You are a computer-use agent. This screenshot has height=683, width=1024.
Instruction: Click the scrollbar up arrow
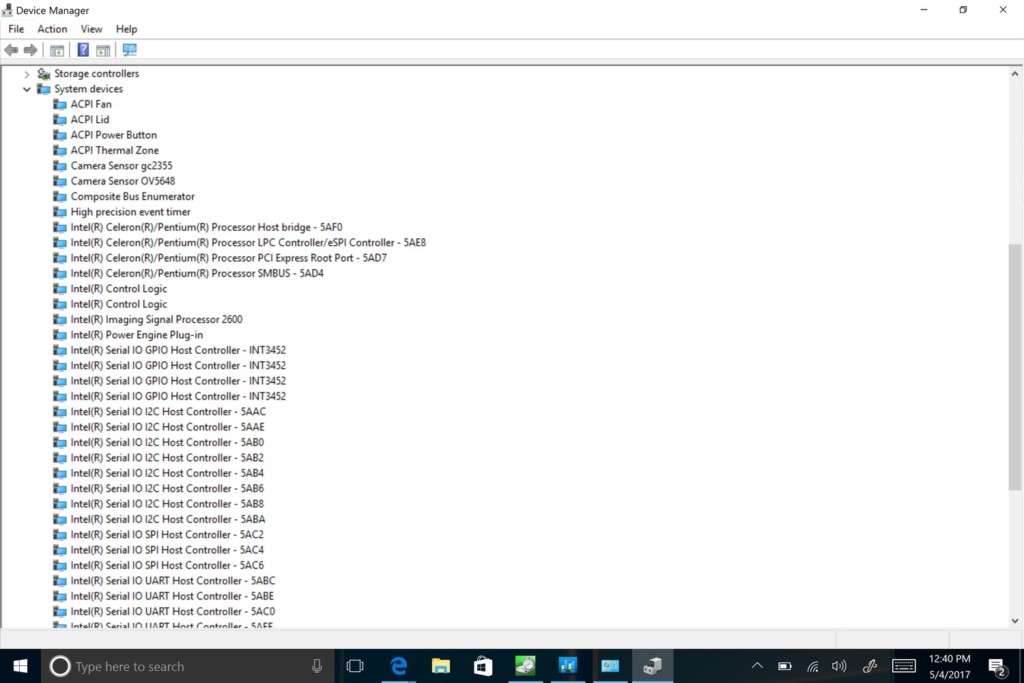pyautogui.click(x=1014, y=74)
